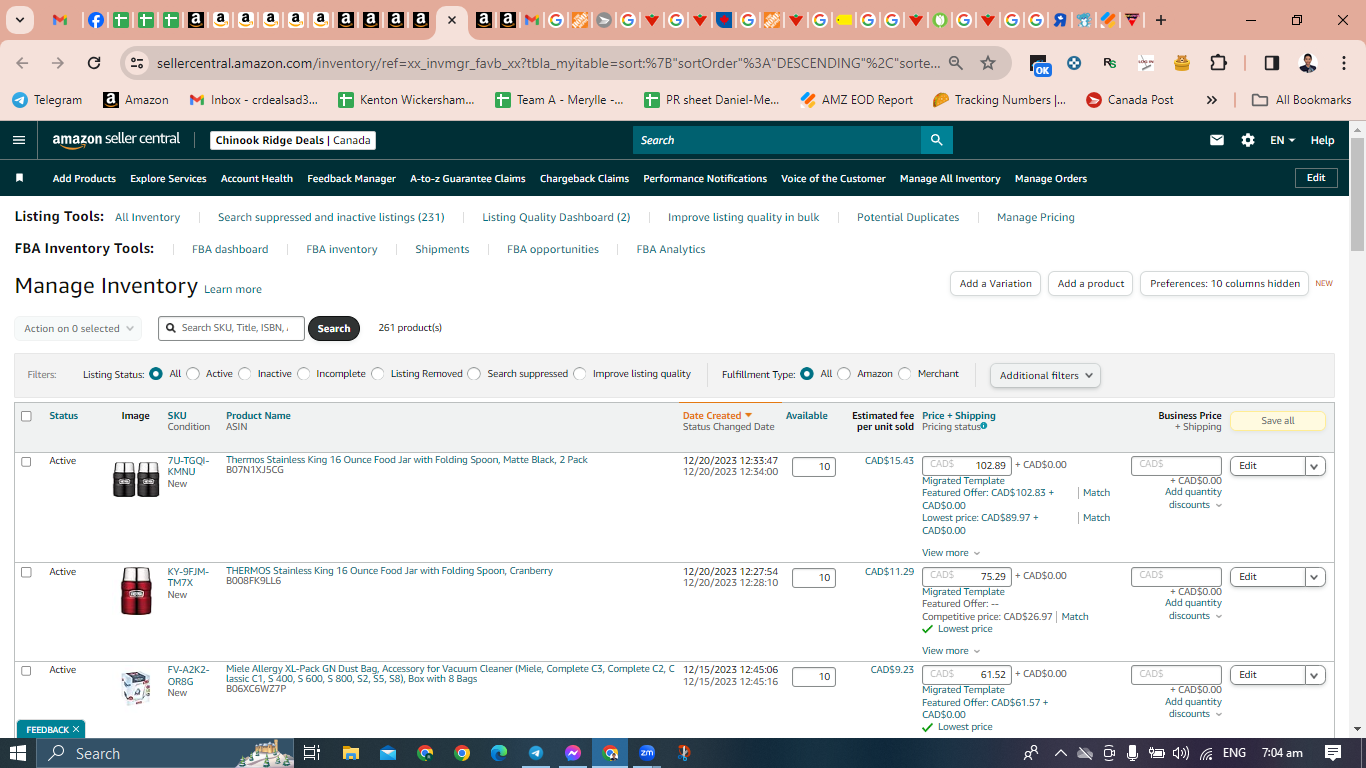This screenshot has width=1366, height=768.
Task: Click the bookmark flag icon in favorites bar
Action: tap(19, 178)
